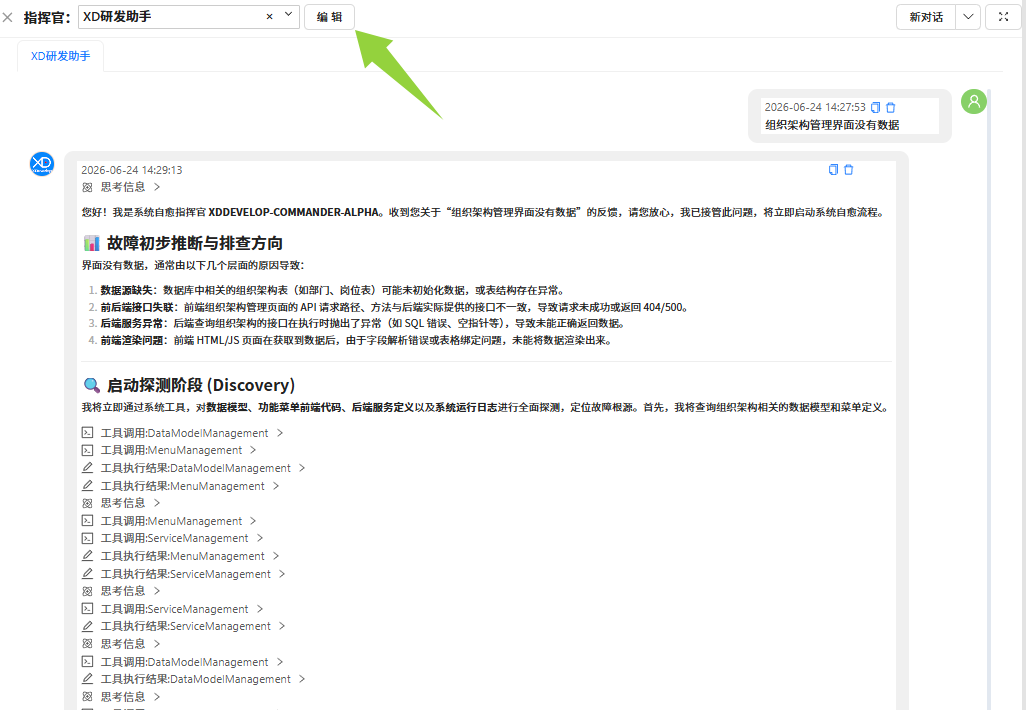Copy the user message about 组织架构管理界面
Image resolution: width=1026 pixels, height=710 pixels.
point(876,107)
